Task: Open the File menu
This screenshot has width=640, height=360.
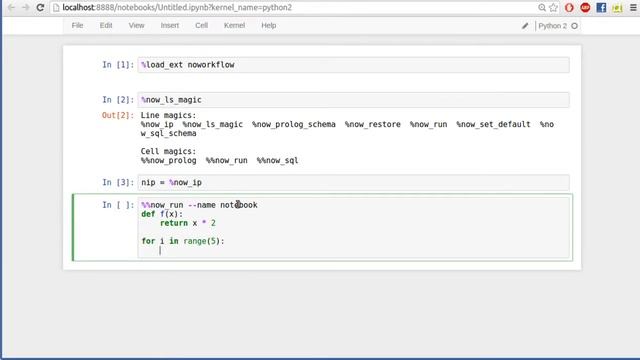Action: click(x=77, y=25)
